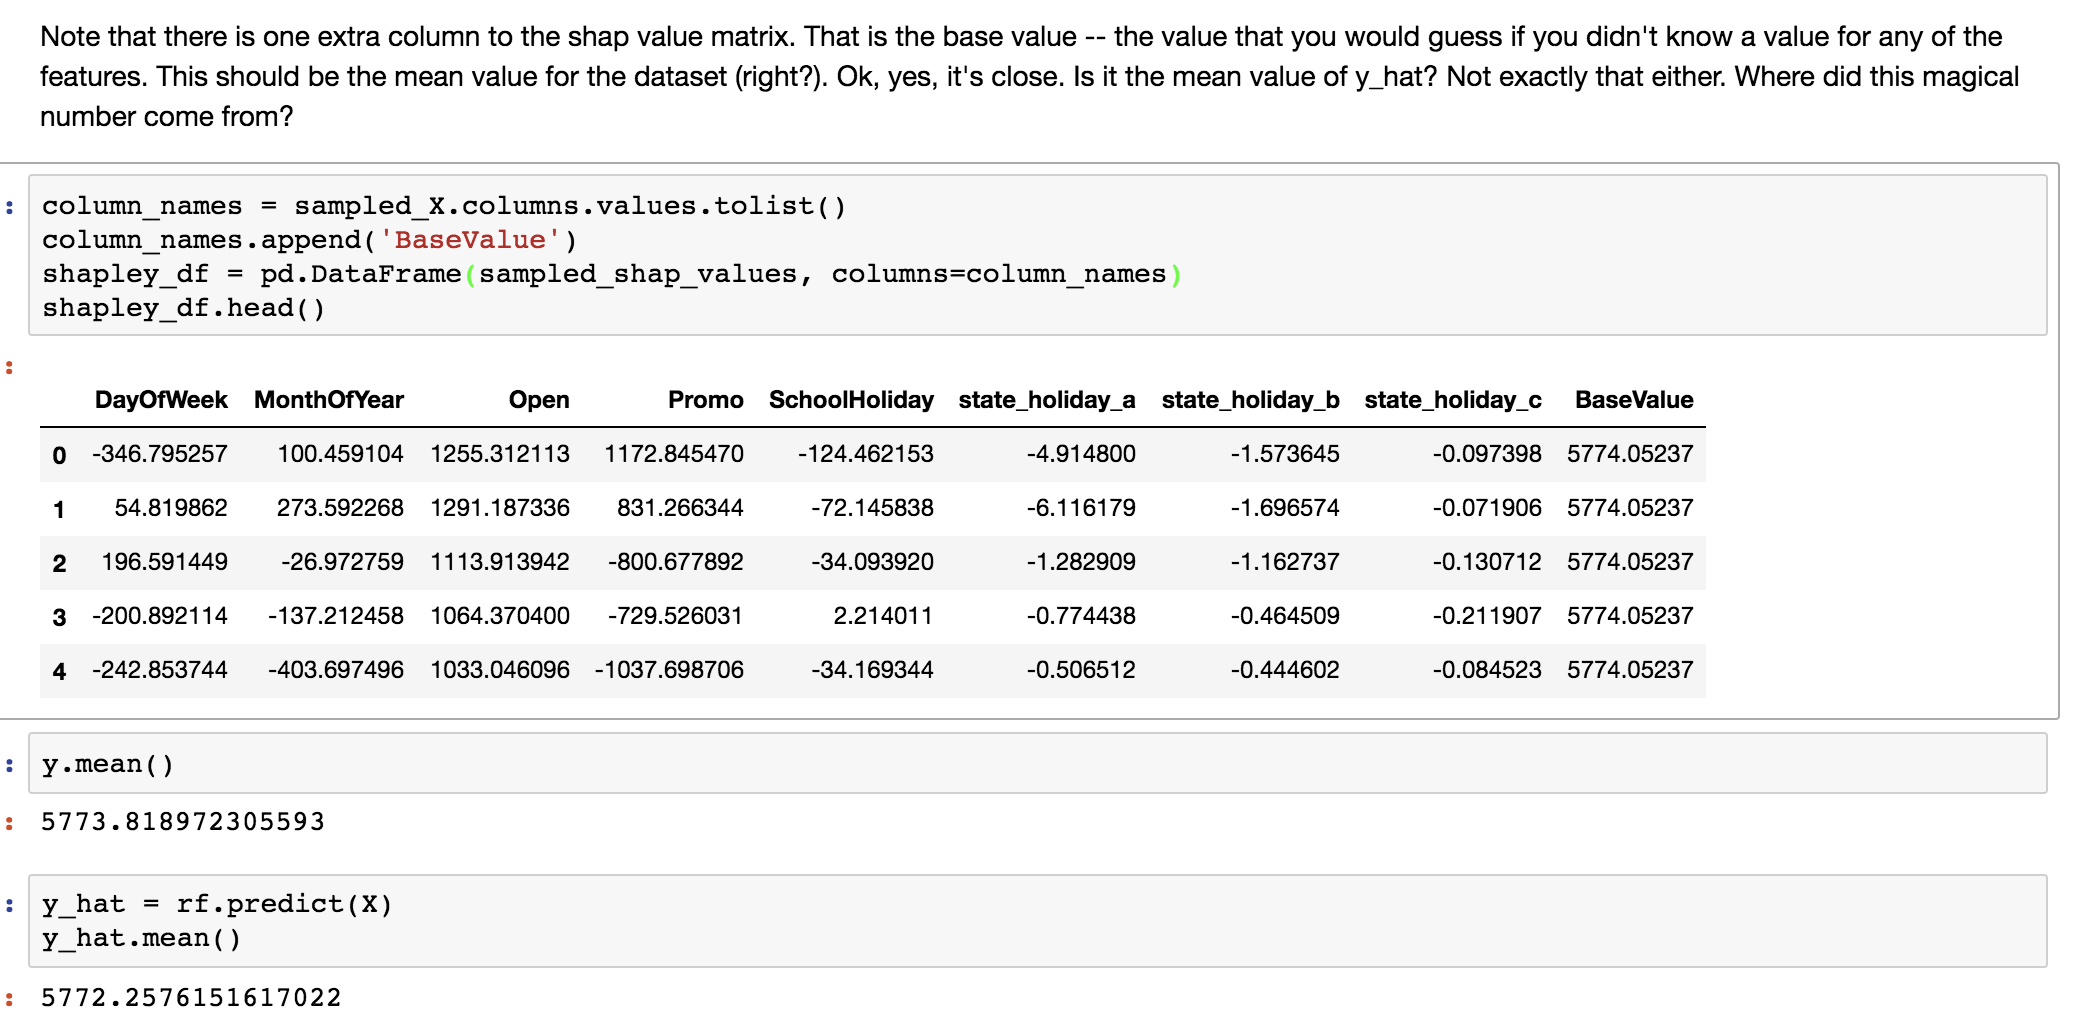Click the SchoolHoliday column header

[850, 399]
